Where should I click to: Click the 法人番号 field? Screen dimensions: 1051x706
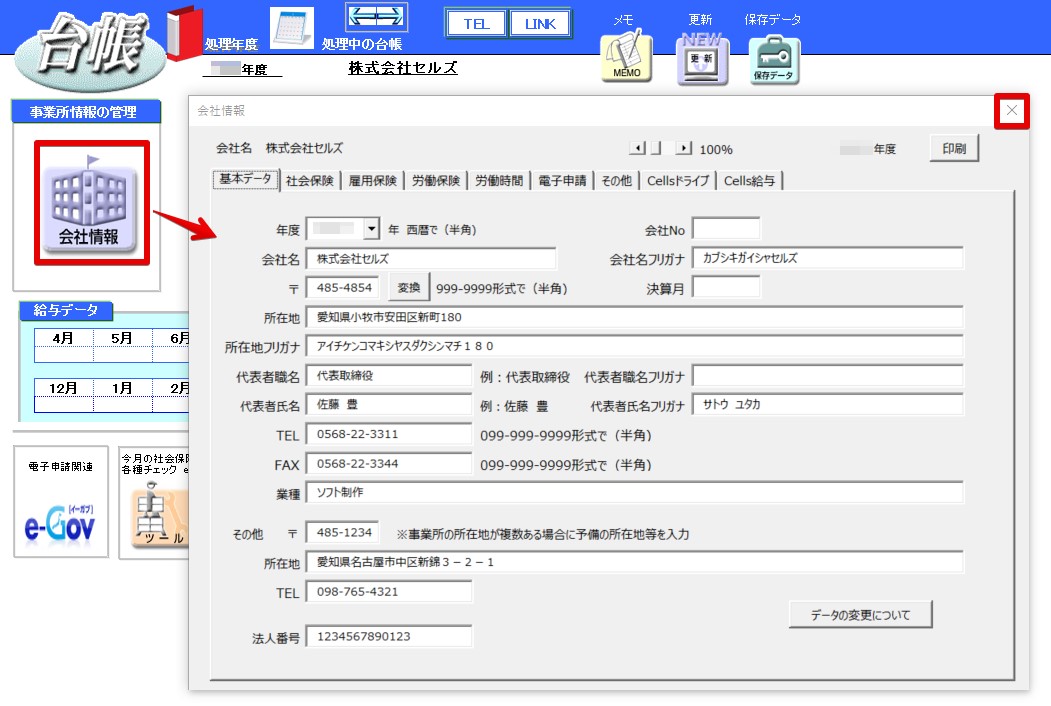tap(389, 636)
